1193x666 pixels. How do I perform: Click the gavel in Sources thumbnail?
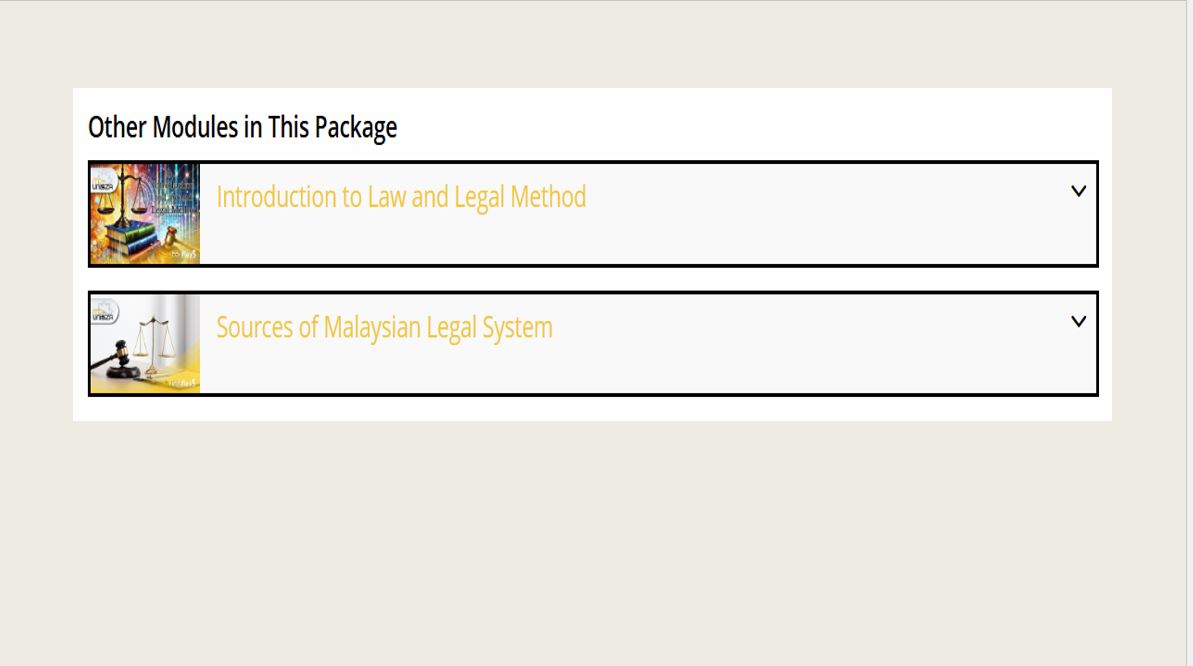116,359
